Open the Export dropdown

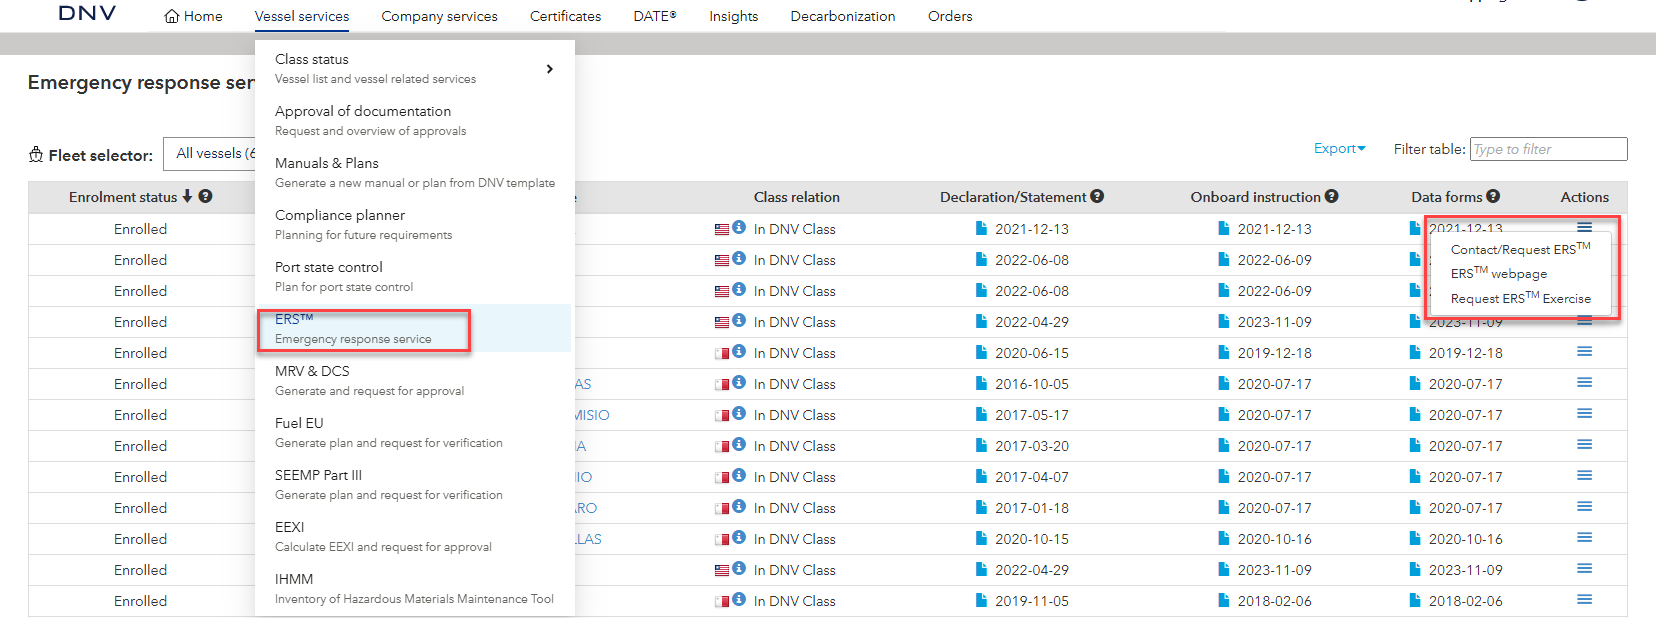tap(1339, 148)
